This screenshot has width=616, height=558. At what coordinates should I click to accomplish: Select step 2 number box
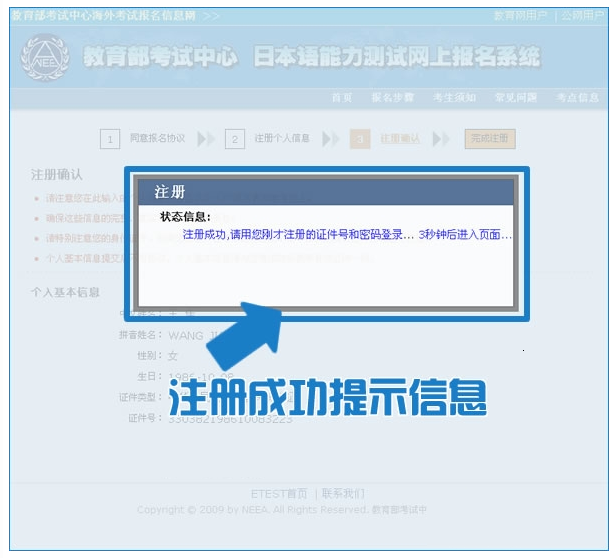(235, 139)
